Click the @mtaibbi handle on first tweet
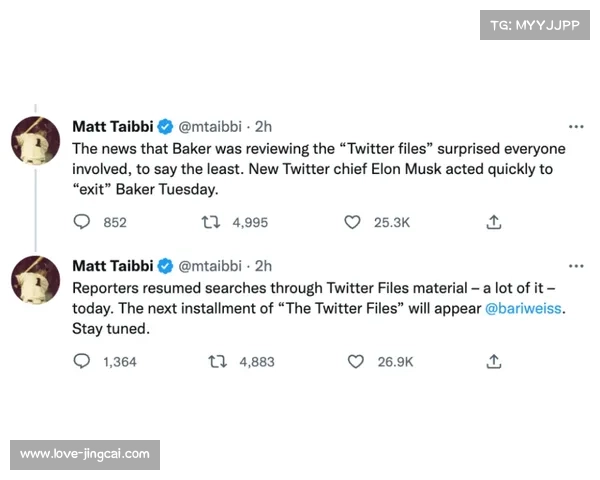This screenshot has height=480, width=600. [x=210, y=127]
